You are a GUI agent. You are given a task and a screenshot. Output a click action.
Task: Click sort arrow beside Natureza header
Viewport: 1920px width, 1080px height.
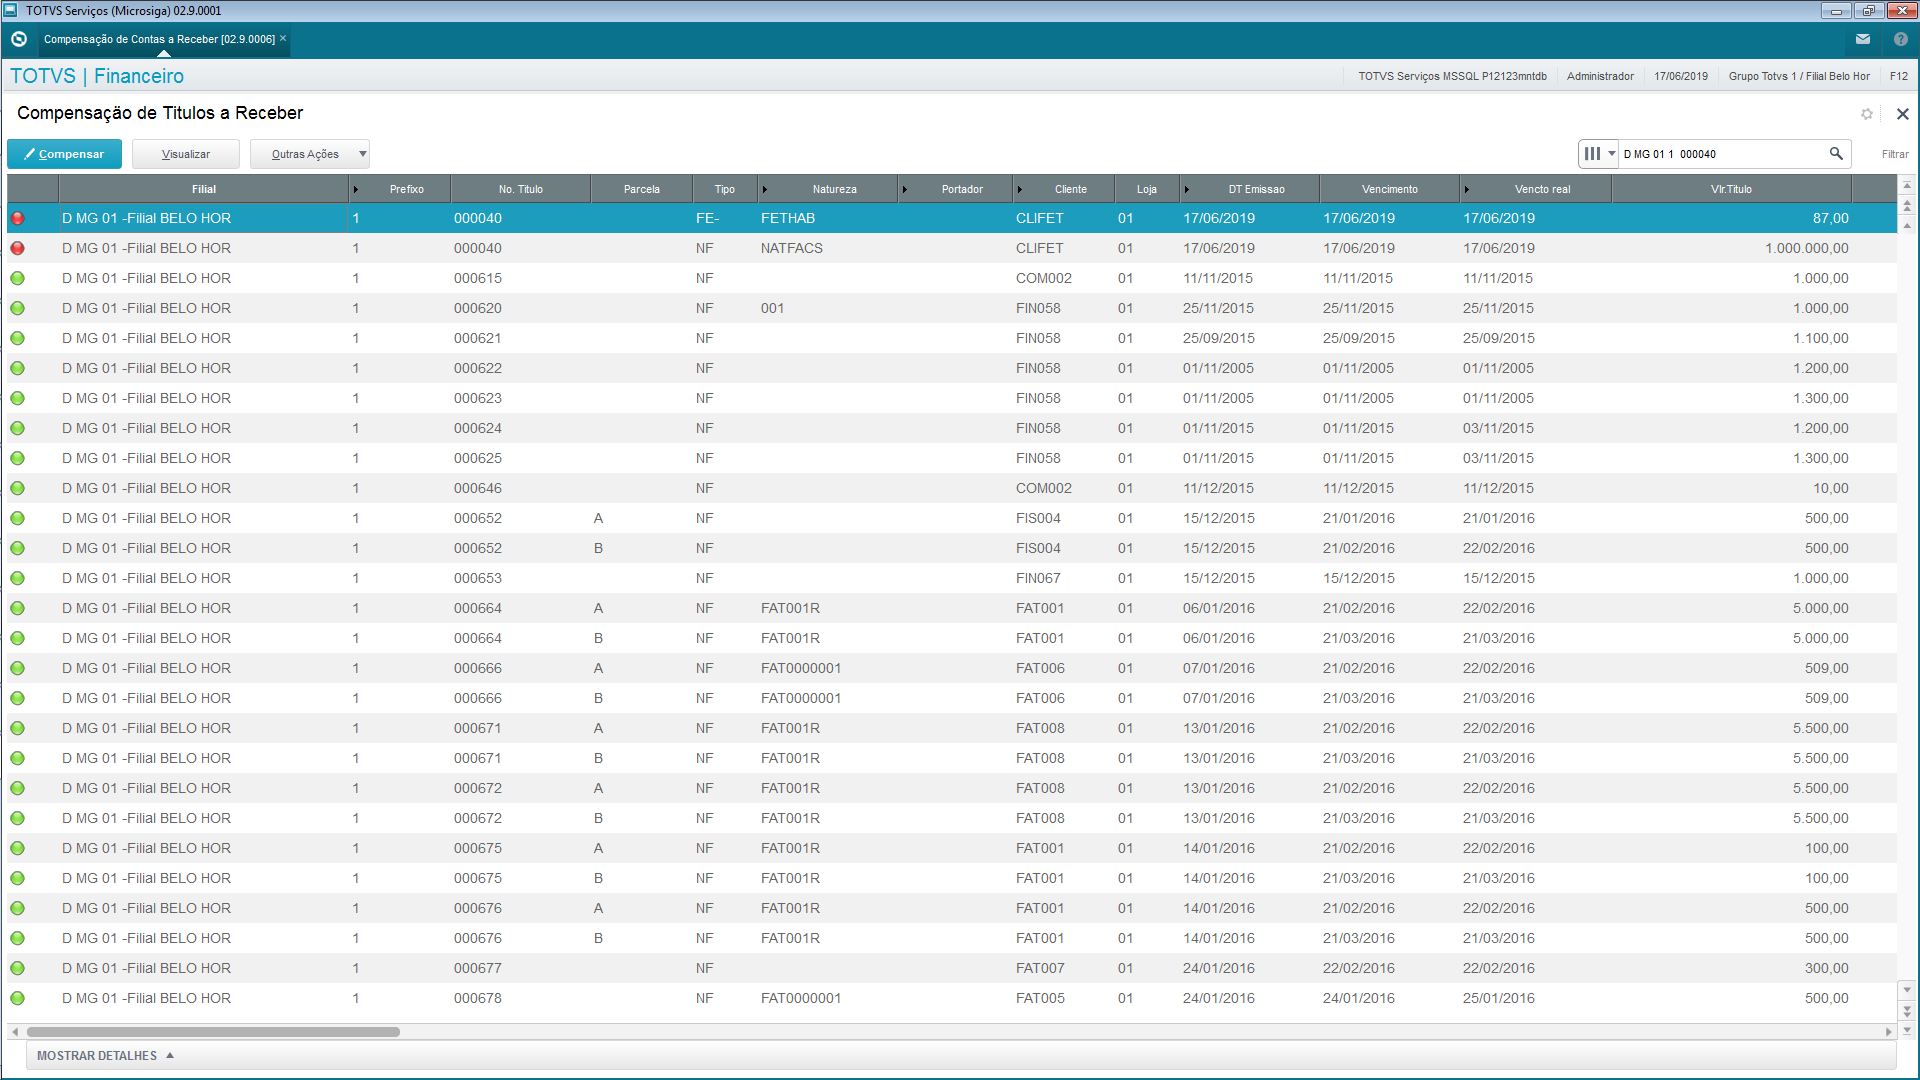pos(765,189)
